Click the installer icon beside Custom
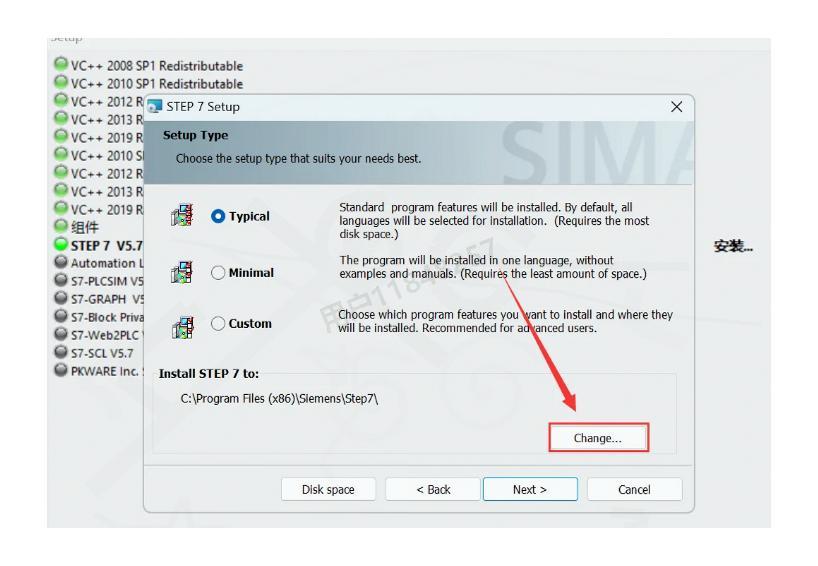The width and height of the screenshot is (818, 566). (182, 328)
